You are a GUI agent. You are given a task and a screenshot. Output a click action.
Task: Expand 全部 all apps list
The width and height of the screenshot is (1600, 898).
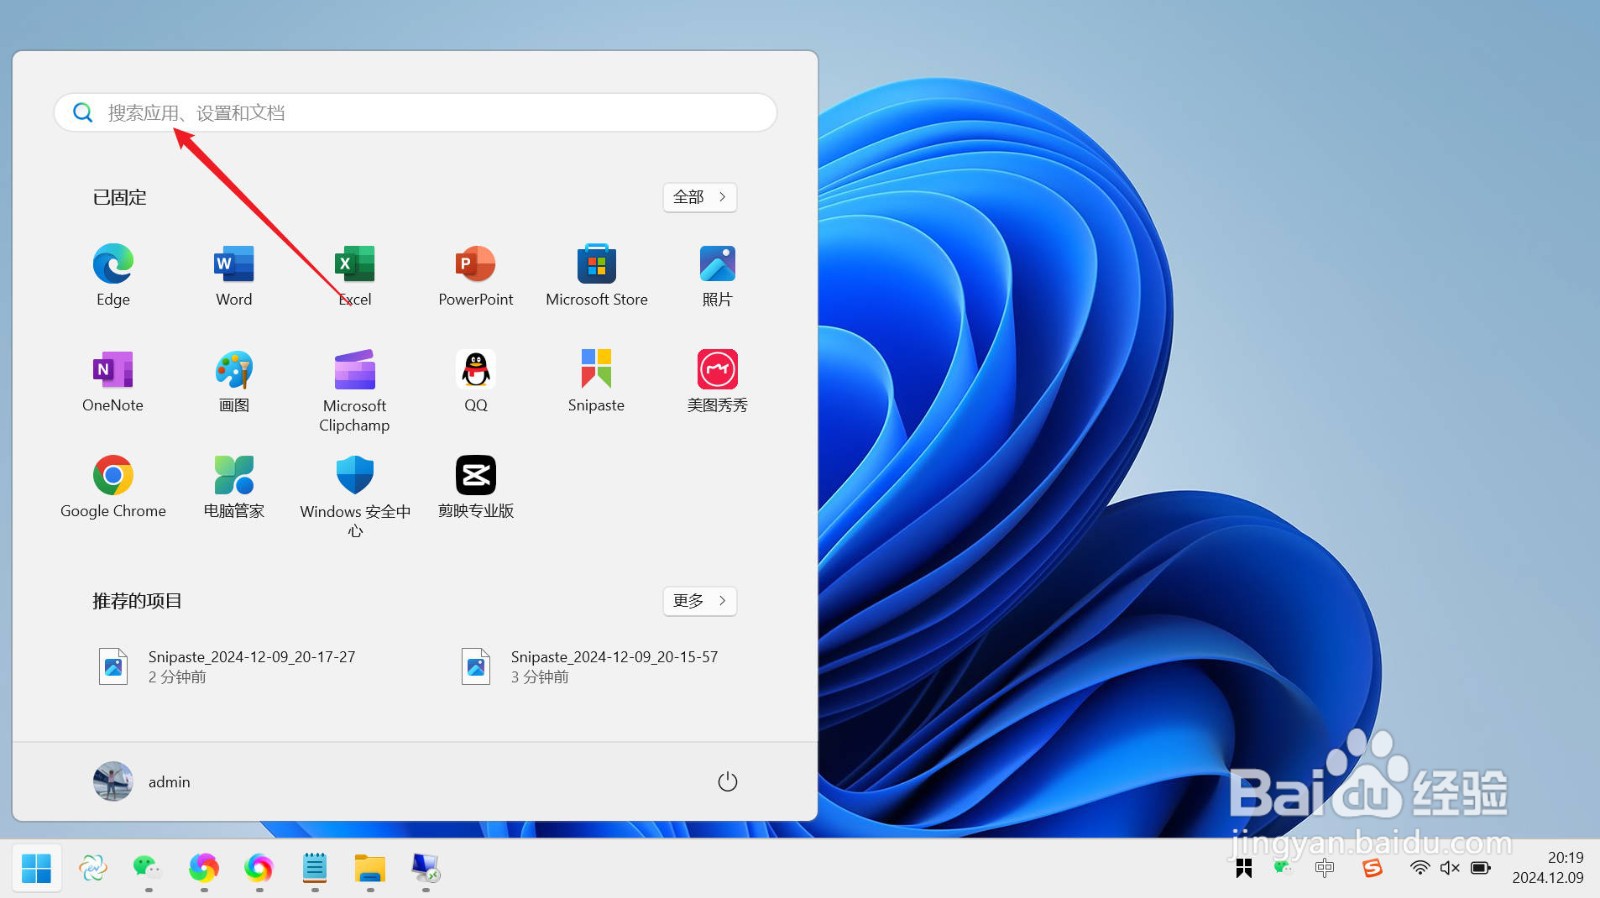(x=700, y=197)
